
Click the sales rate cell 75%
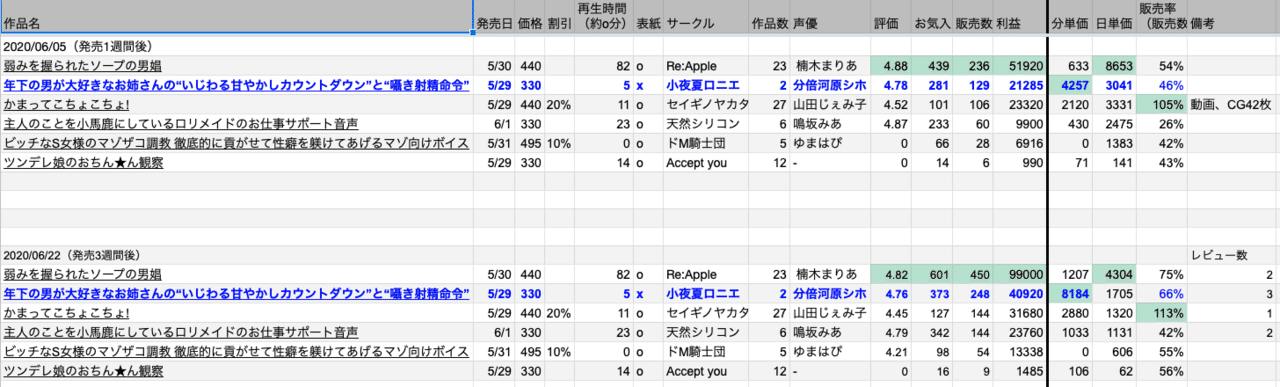1162,274
